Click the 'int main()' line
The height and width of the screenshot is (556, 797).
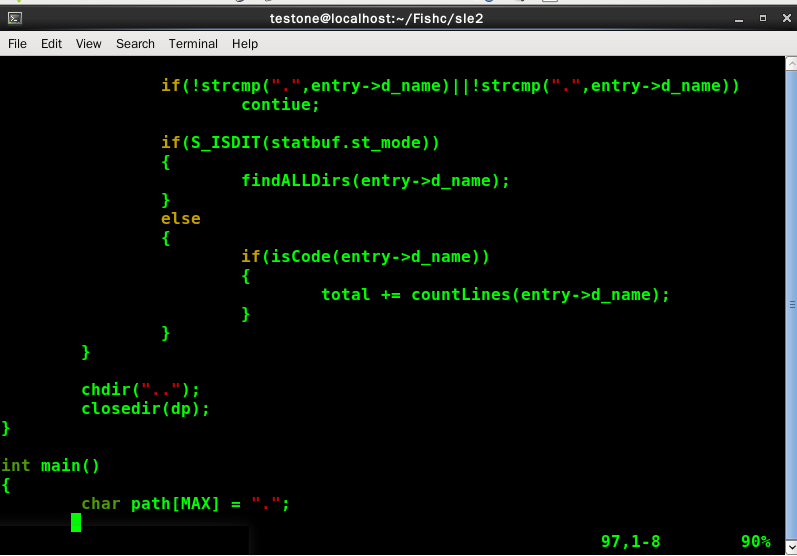50,466
